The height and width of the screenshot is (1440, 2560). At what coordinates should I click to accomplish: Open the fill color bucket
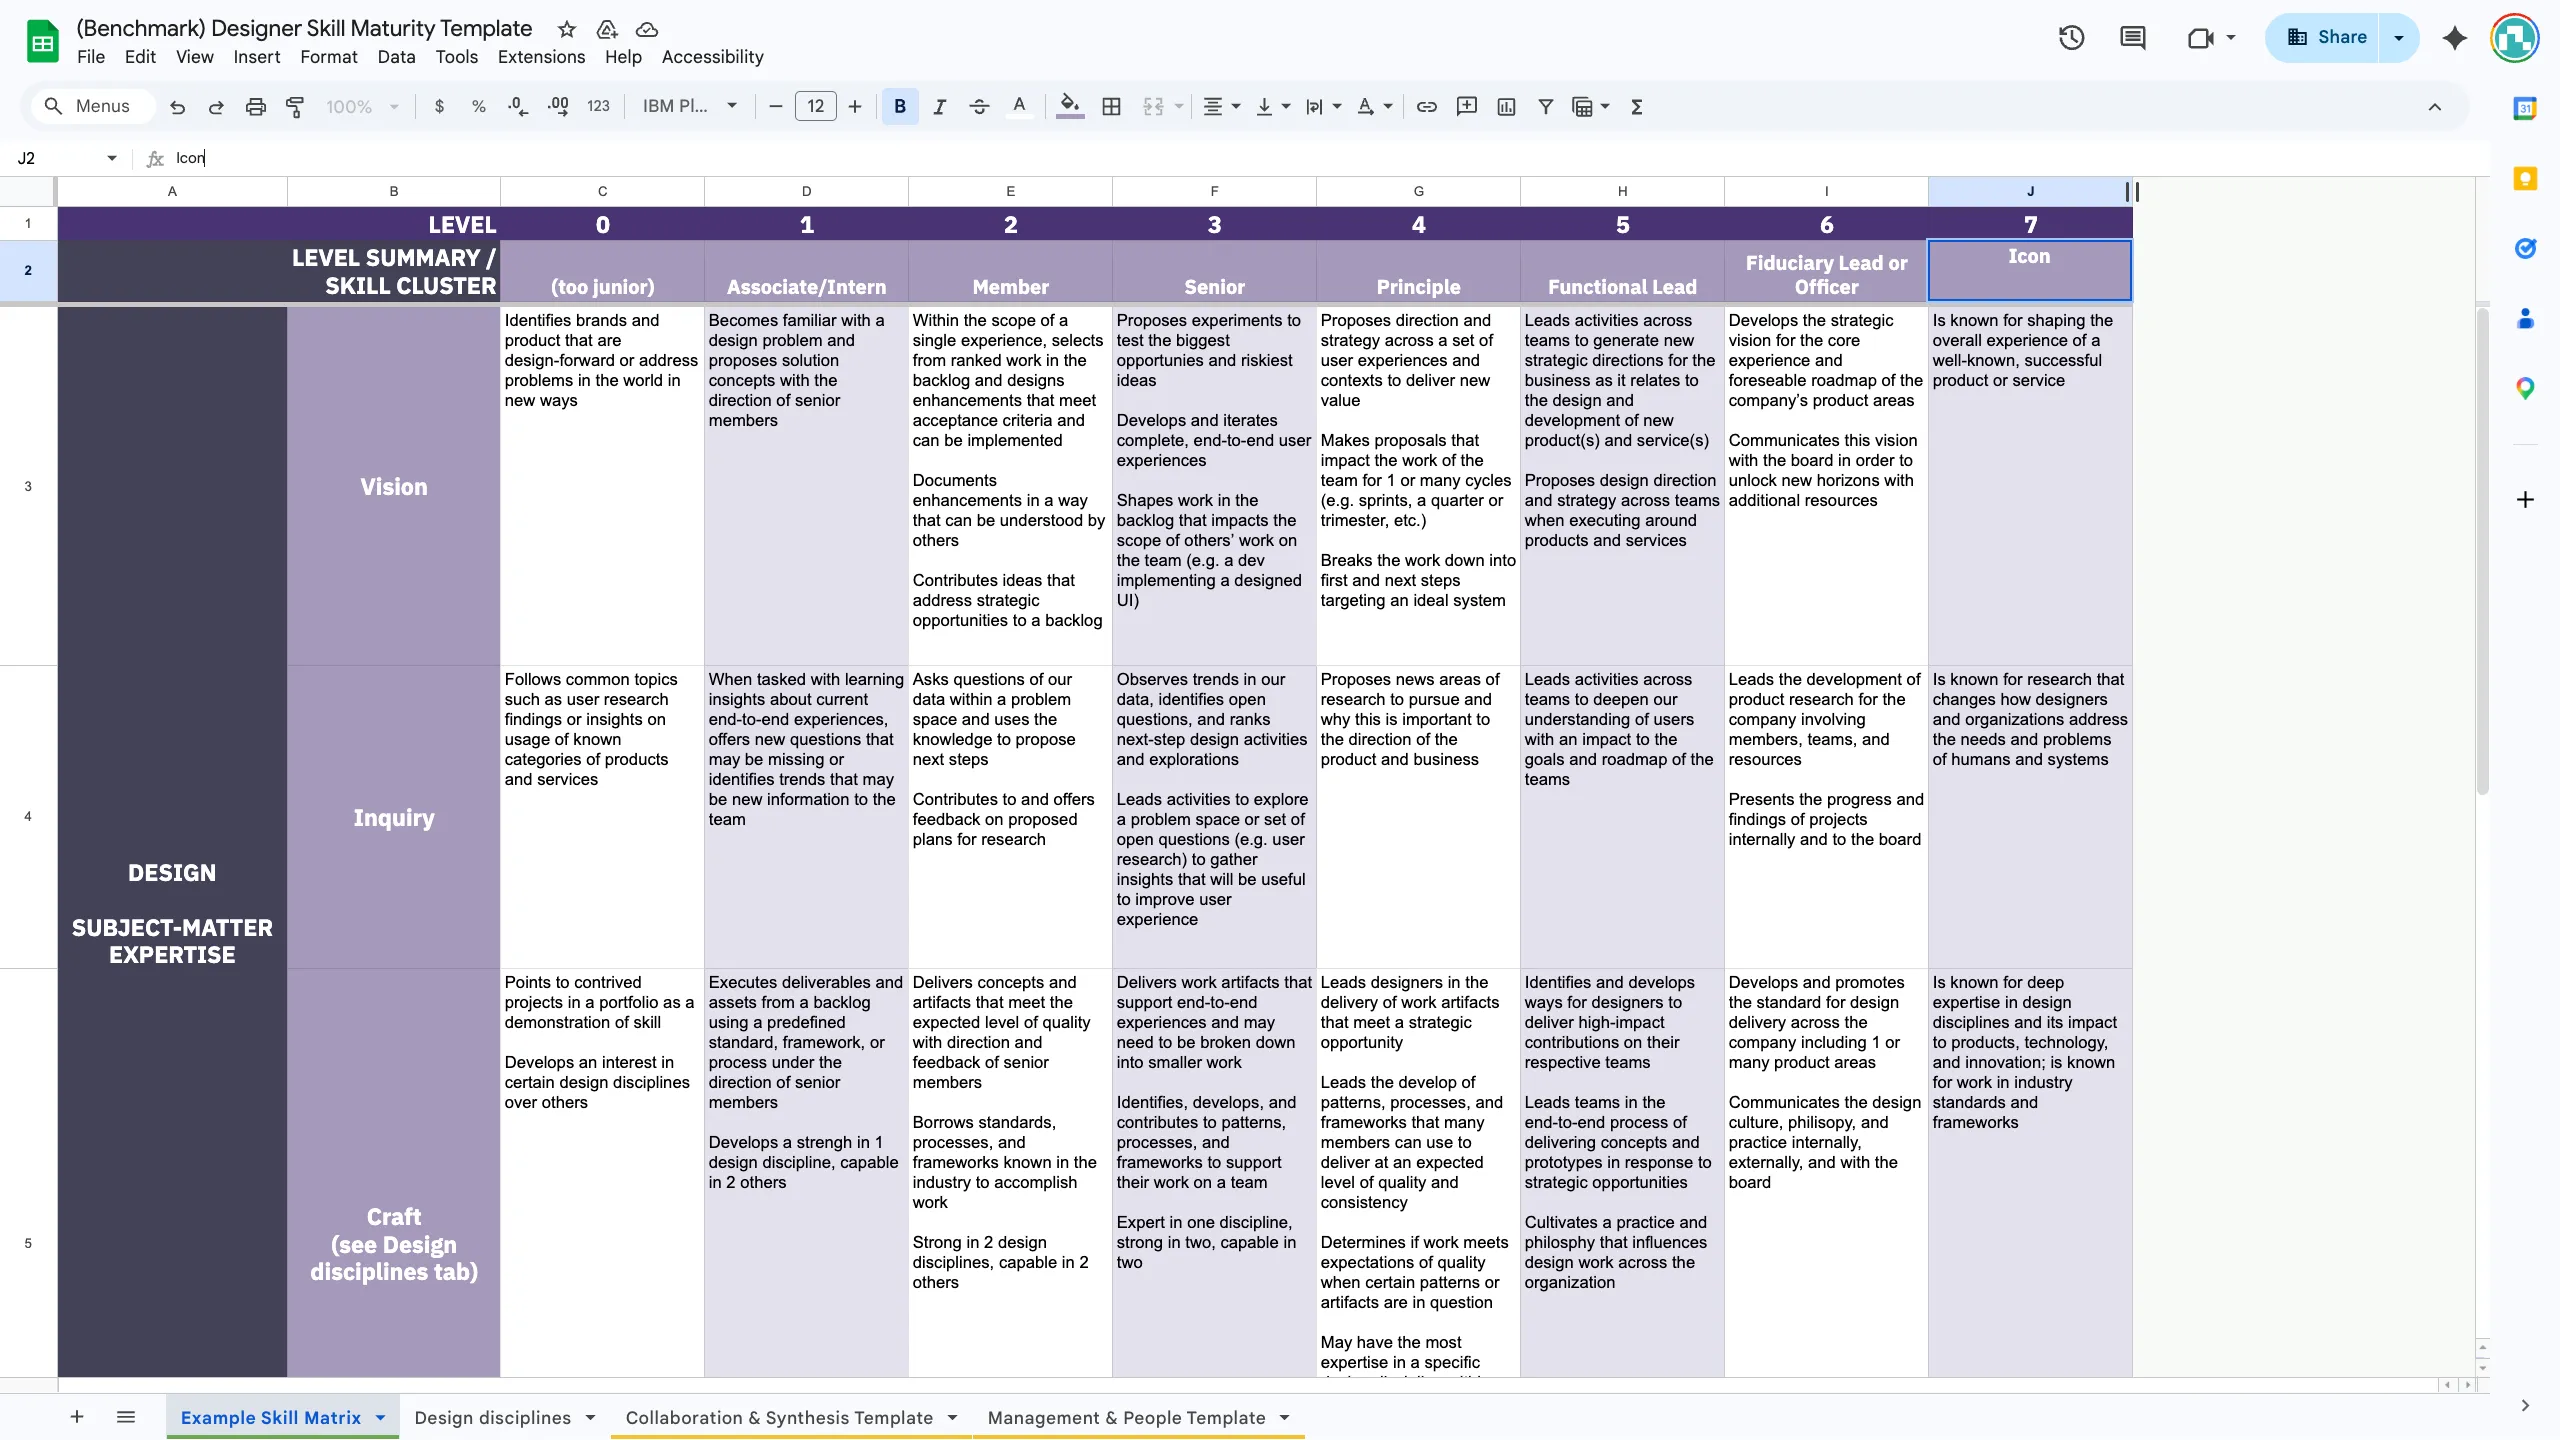1070,107
